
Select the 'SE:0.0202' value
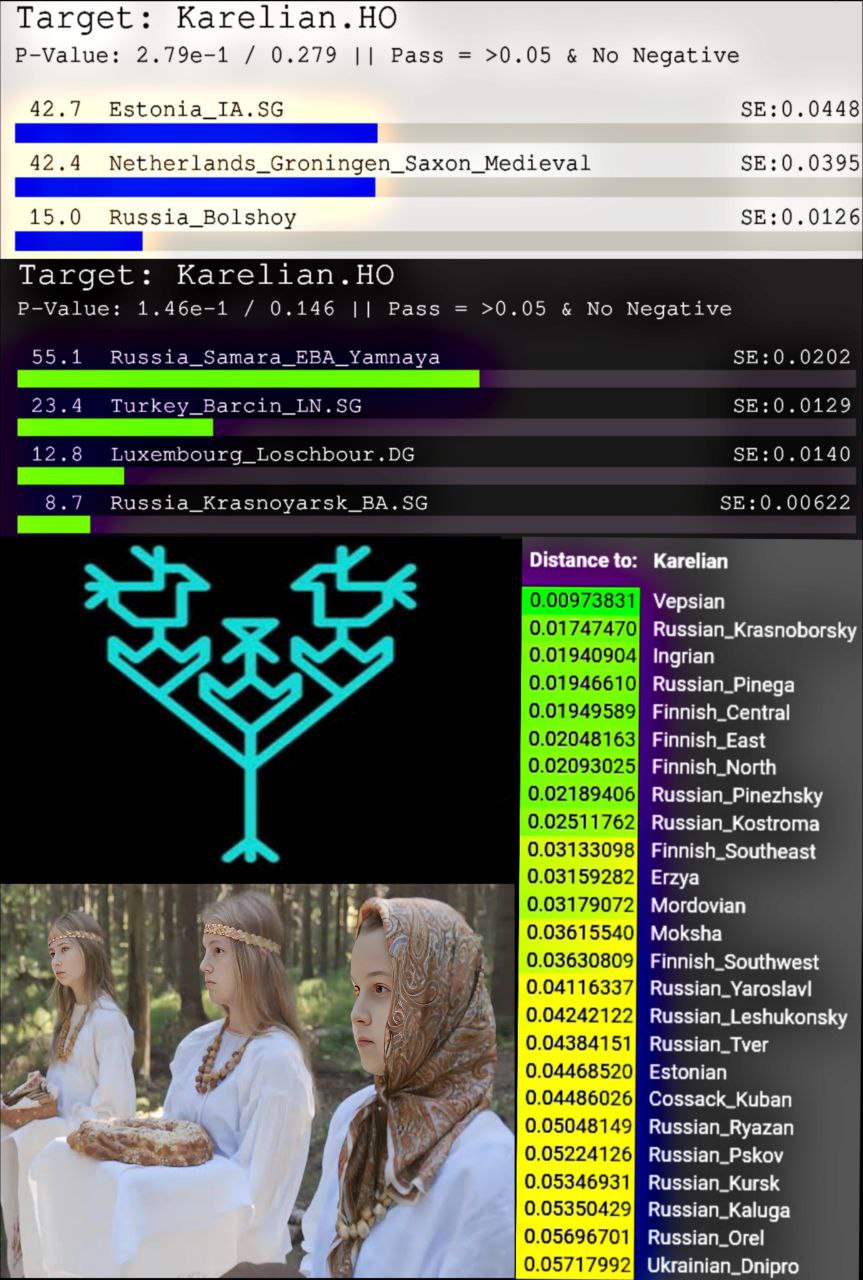point(792,357)
